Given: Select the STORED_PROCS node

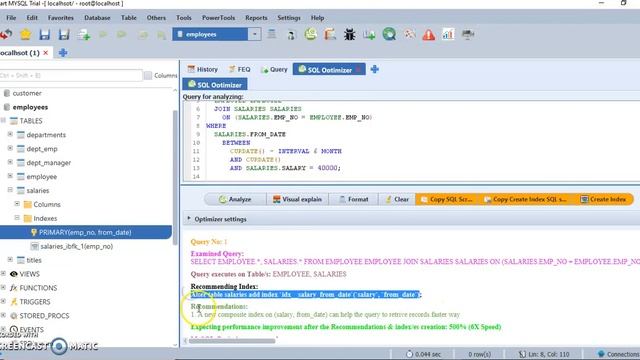Looking at the screenshot, I should click(x=44, y=316).
